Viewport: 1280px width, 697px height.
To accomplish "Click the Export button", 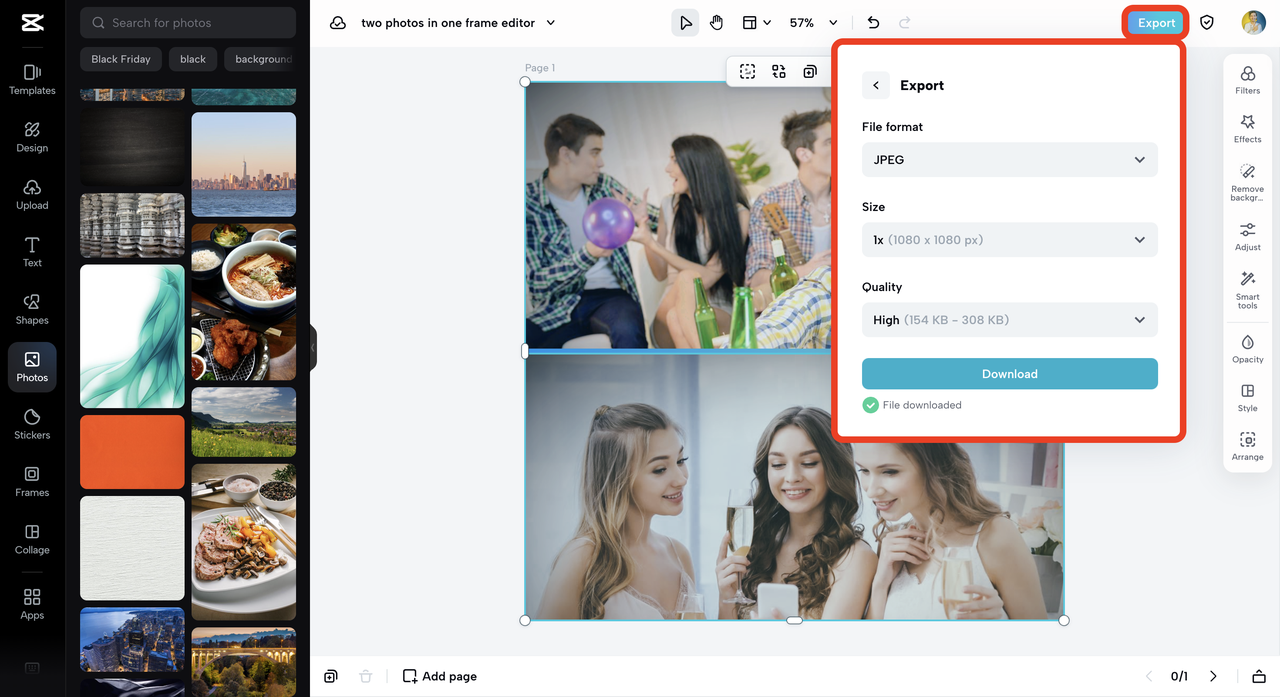I will pos(1156,23).
